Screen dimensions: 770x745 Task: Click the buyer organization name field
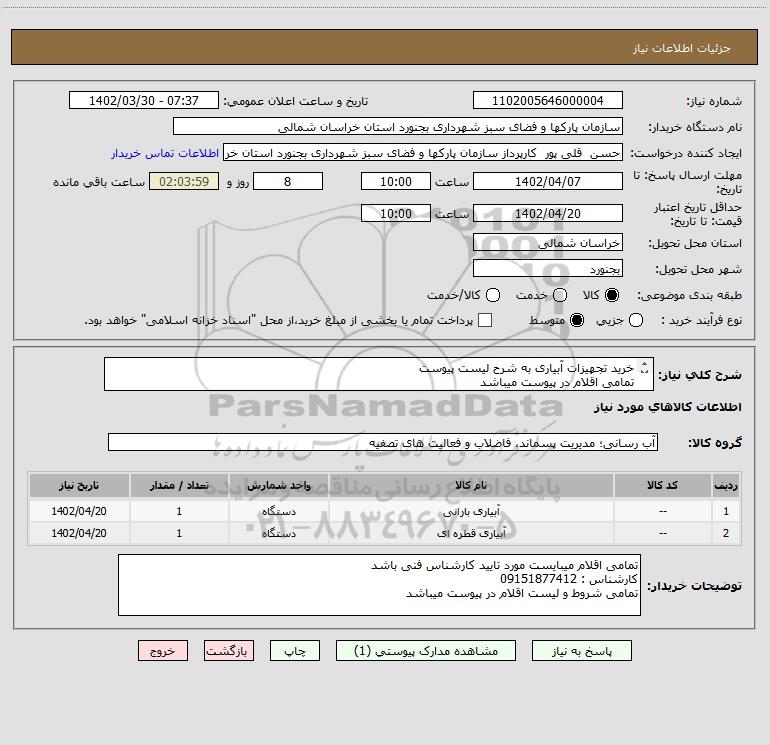click(398, 126)
